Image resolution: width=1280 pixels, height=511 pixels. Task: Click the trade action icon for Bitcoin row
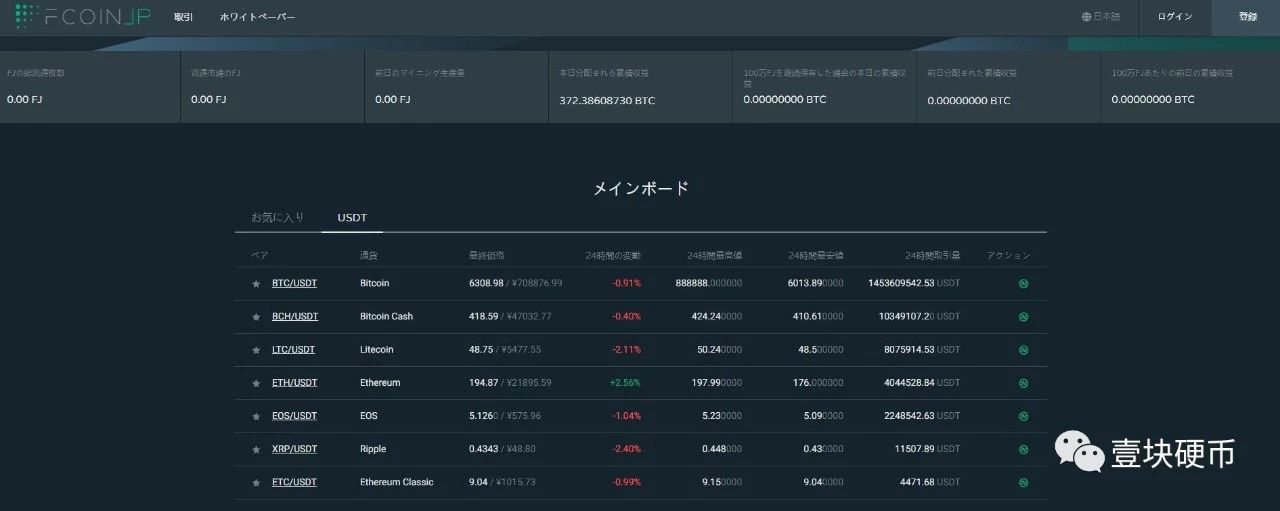click(x=1023, y=283)
